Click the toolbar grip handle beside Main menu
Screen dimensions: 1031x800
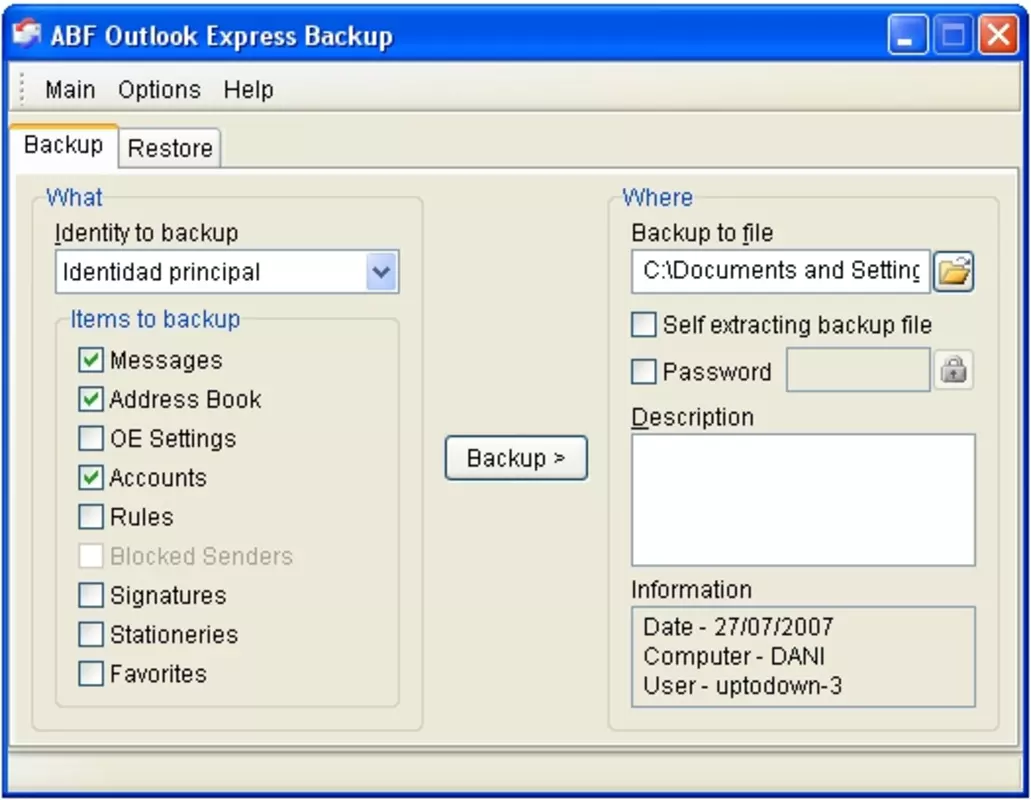[x=22, y=89]
